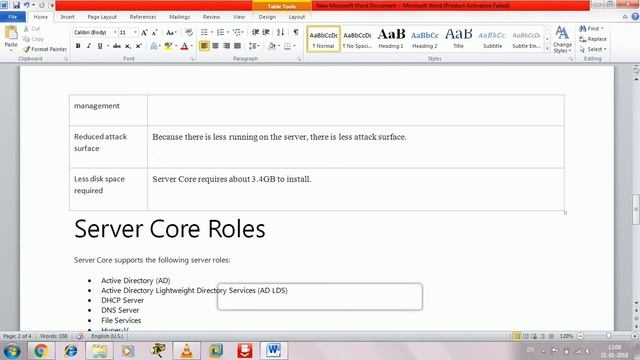Minimize the ribbon with the caret icon
The width and height of the screenshot is (640, 360).
(x=625, y=17)
